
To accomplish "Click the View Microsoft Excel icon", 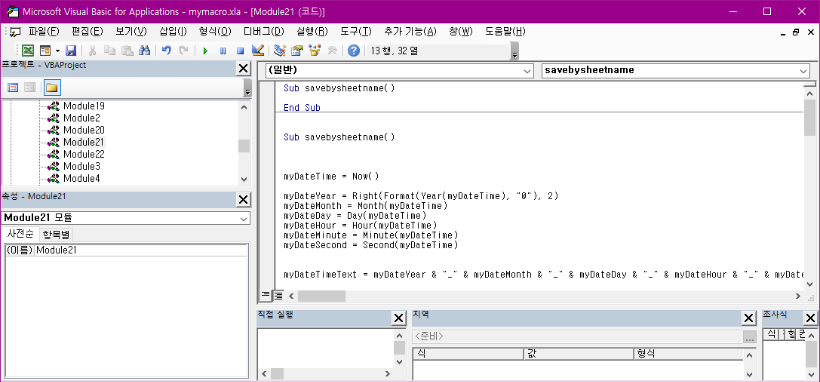I will (28, 51).
